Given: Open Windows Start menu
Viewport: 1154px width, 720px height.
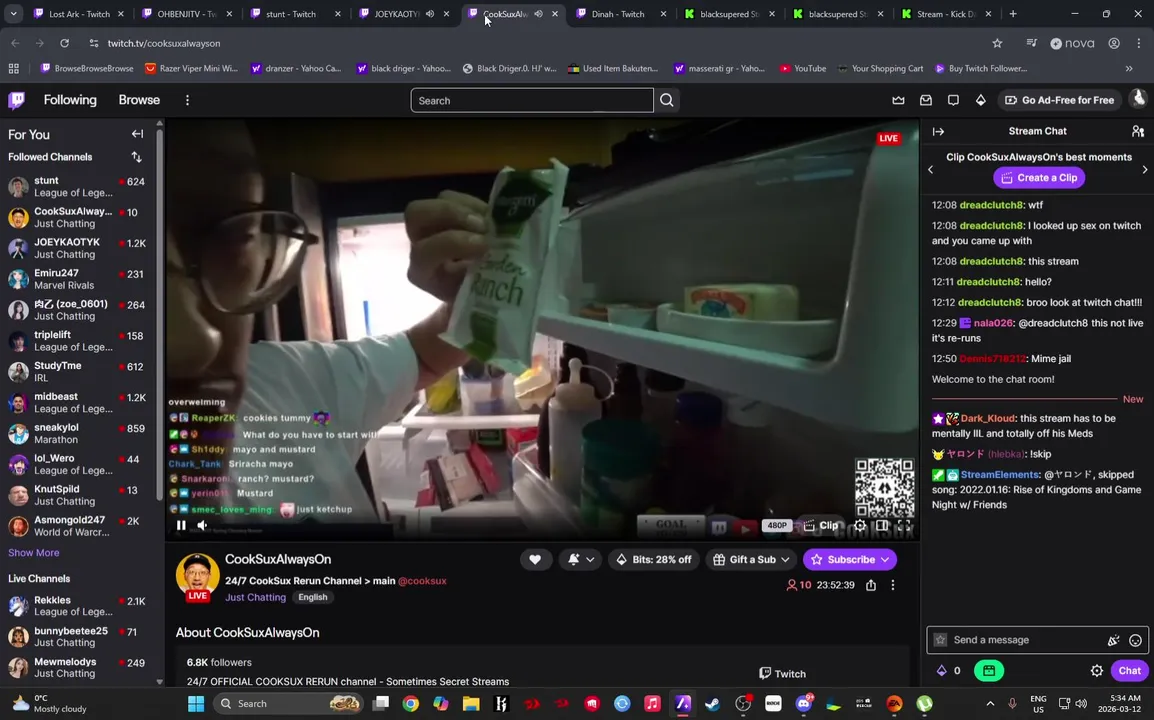Looking at the screenshot, I should click(x=196, y=704).
